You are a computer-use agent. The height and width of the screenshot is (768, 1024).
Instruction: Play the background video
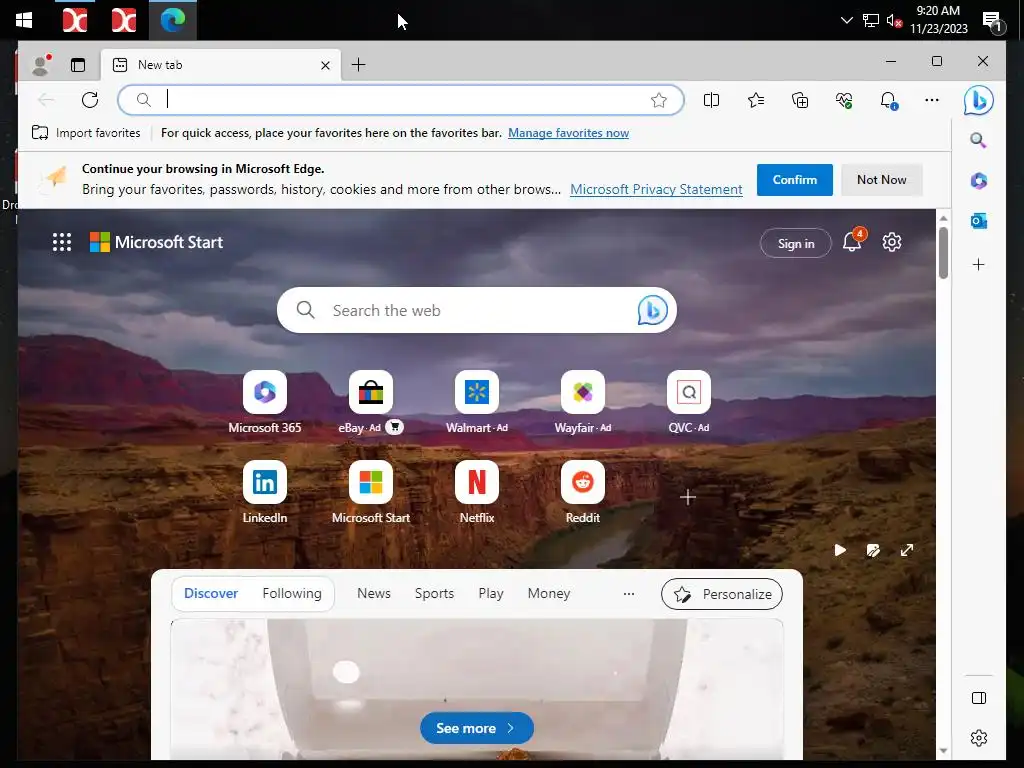tap(840, 551)
